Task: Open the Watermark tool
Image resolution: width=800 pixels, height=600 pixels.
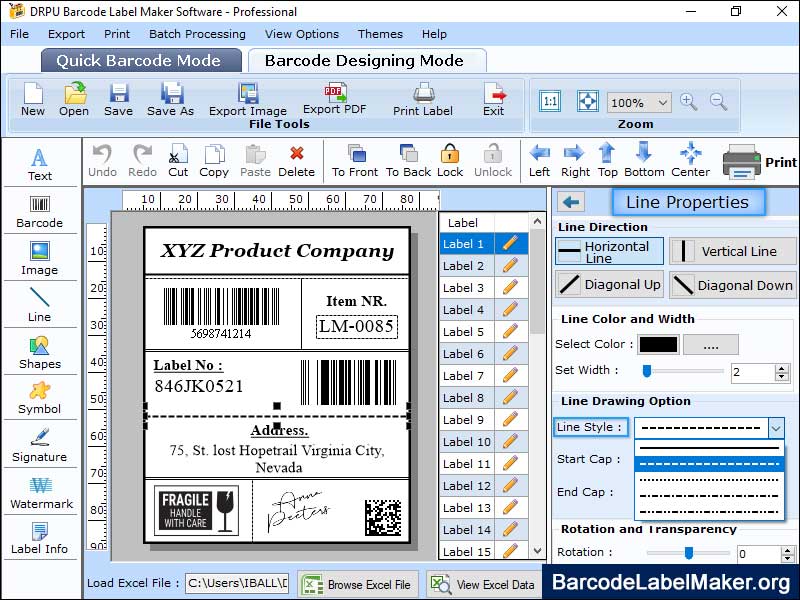Action: point(41,492)
